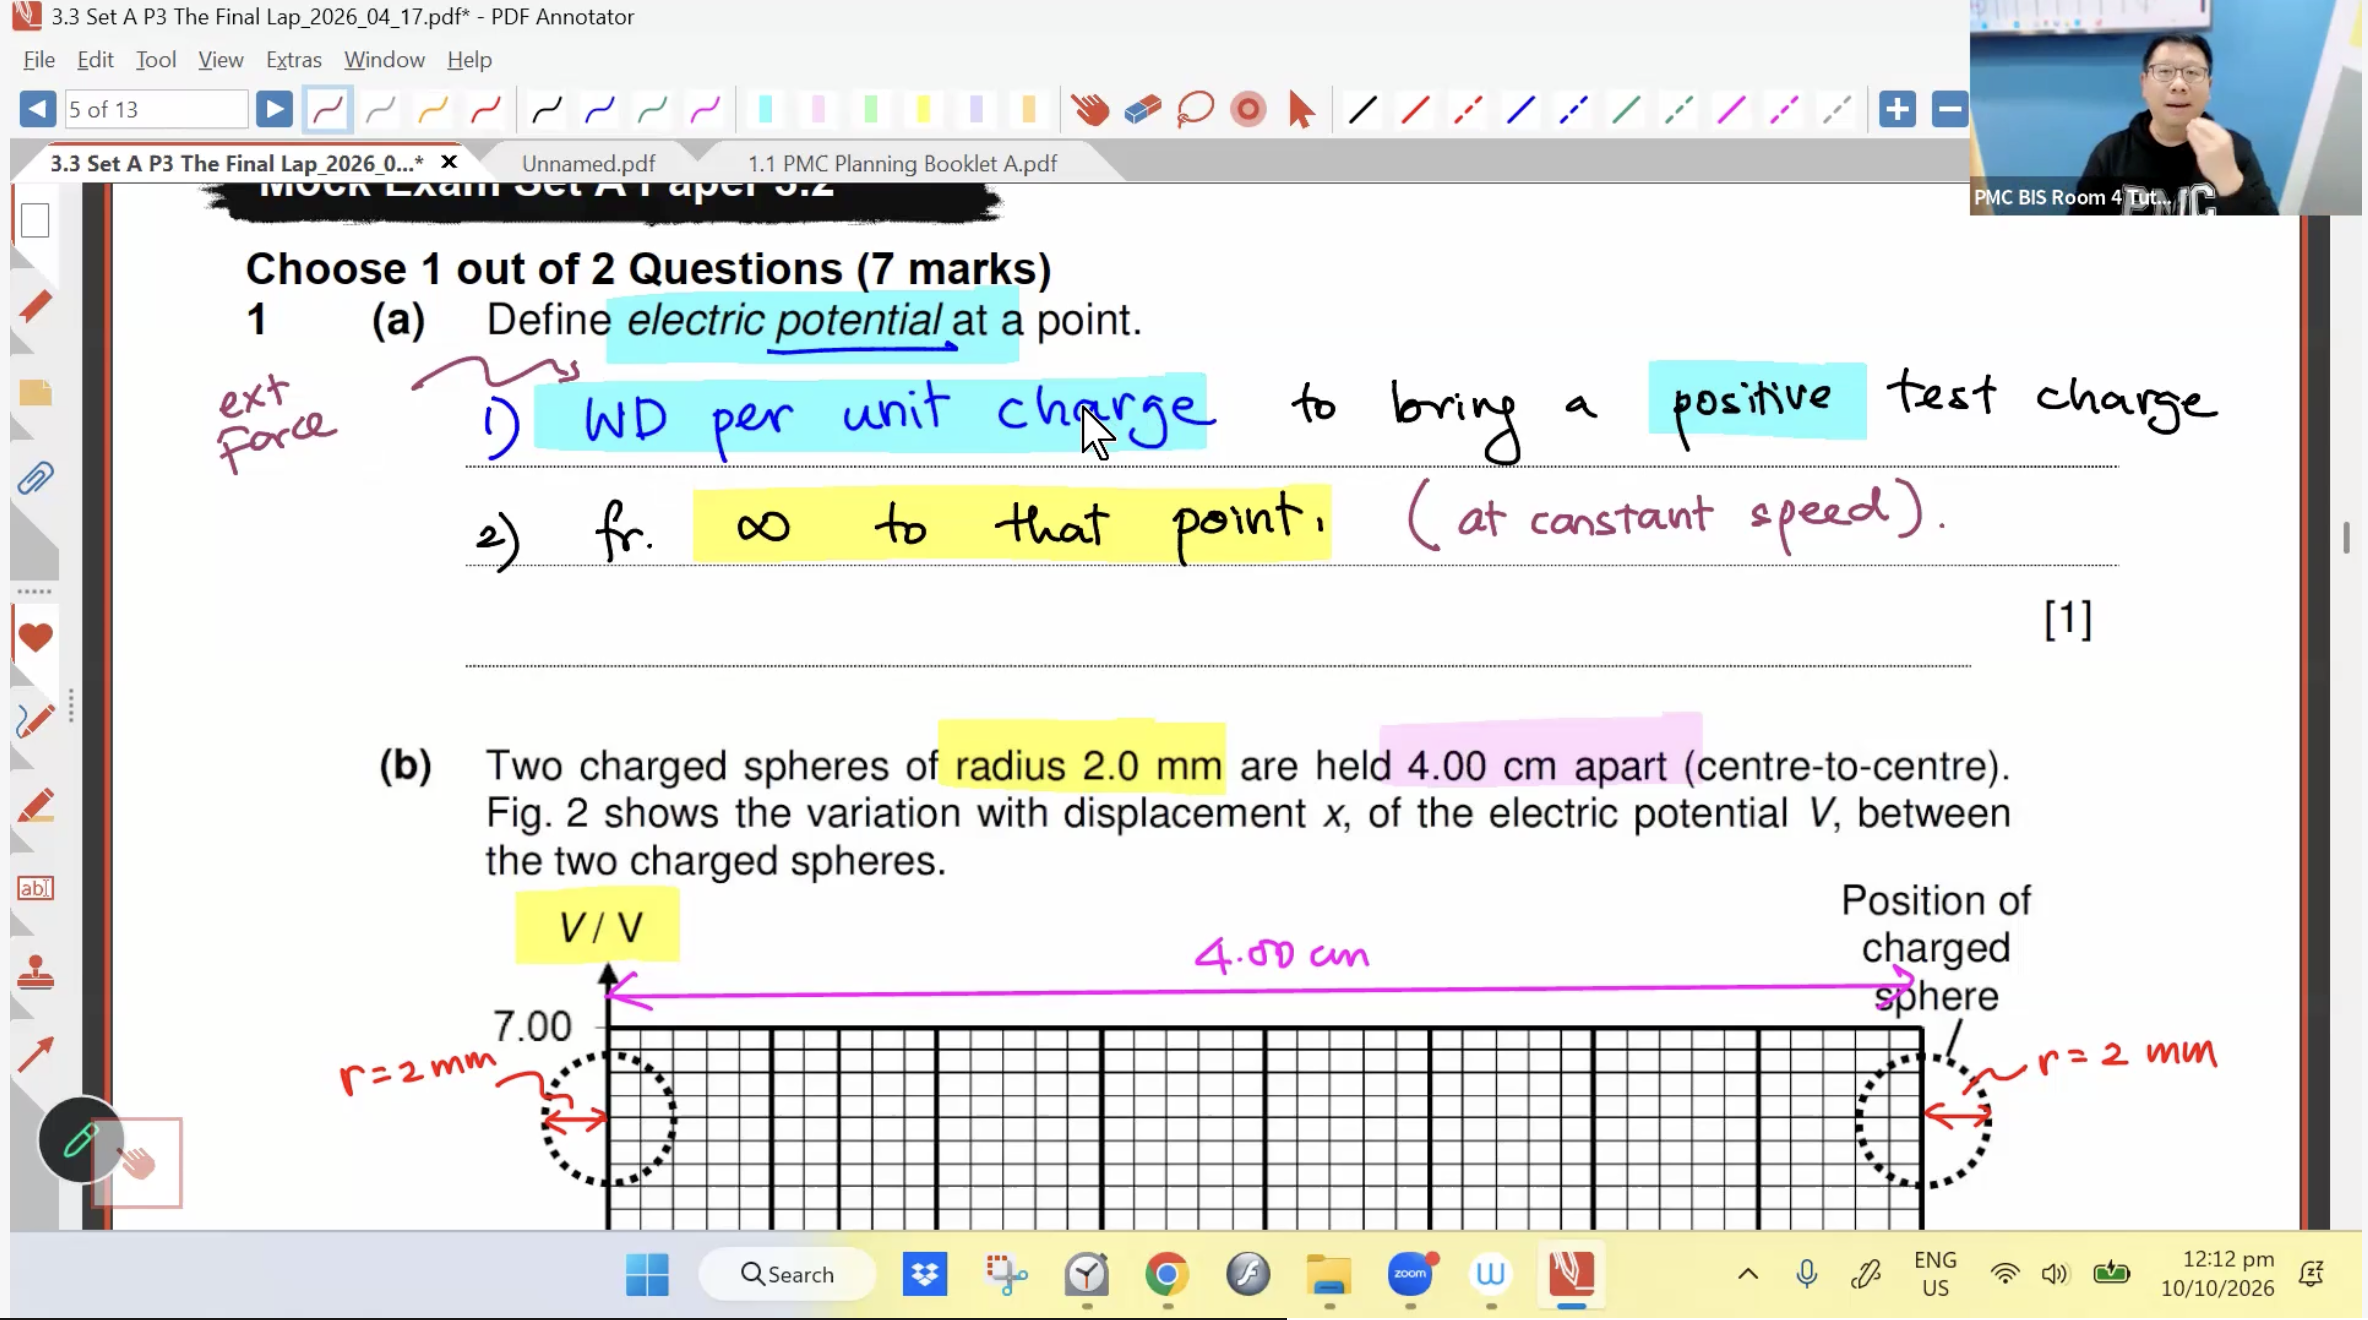Select the black pen in toolbar
Viewport: 2368px width, 1320px height.
click(x=547, y=109)
